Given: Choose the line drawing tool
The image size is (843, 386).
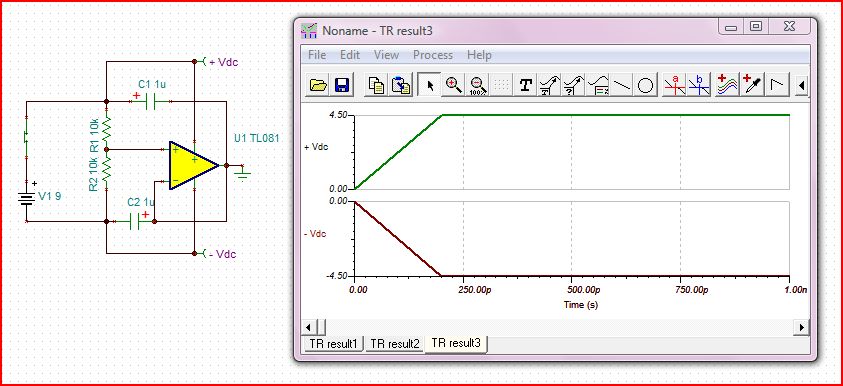Looking at the screenshot, I should (622, 85).
